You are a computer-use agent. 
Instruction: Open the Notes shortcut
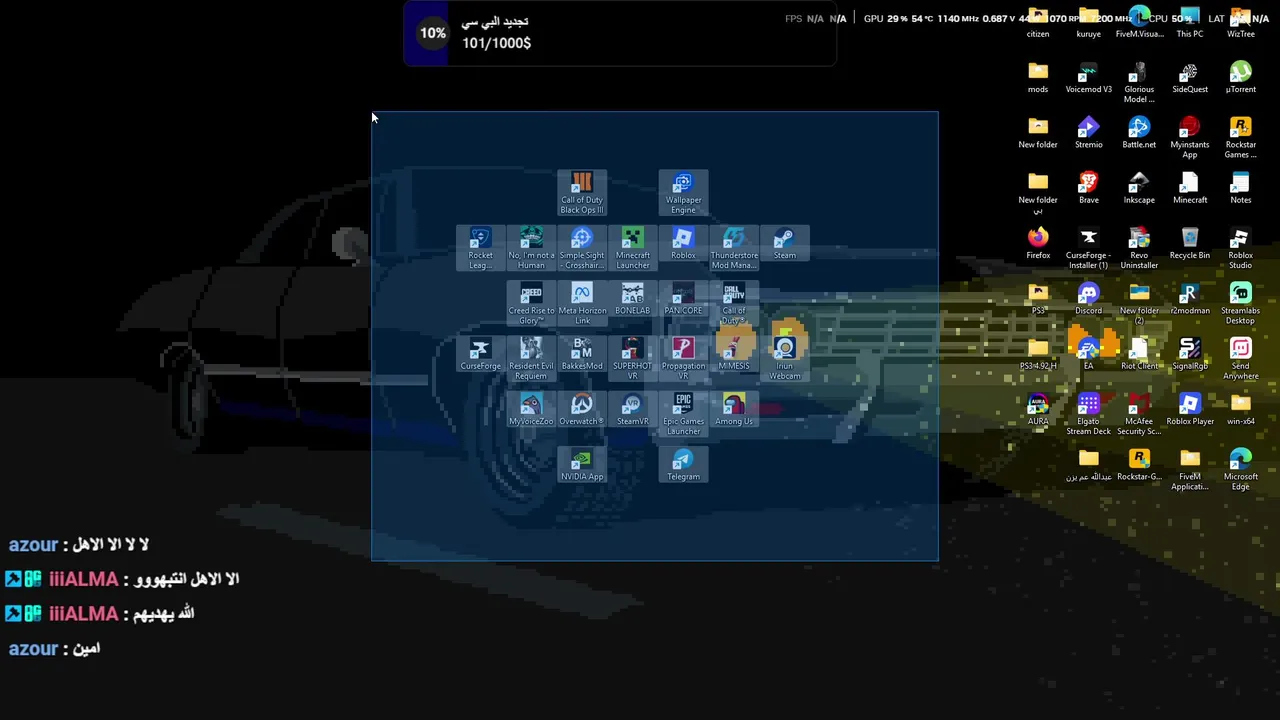point(1240,188)
